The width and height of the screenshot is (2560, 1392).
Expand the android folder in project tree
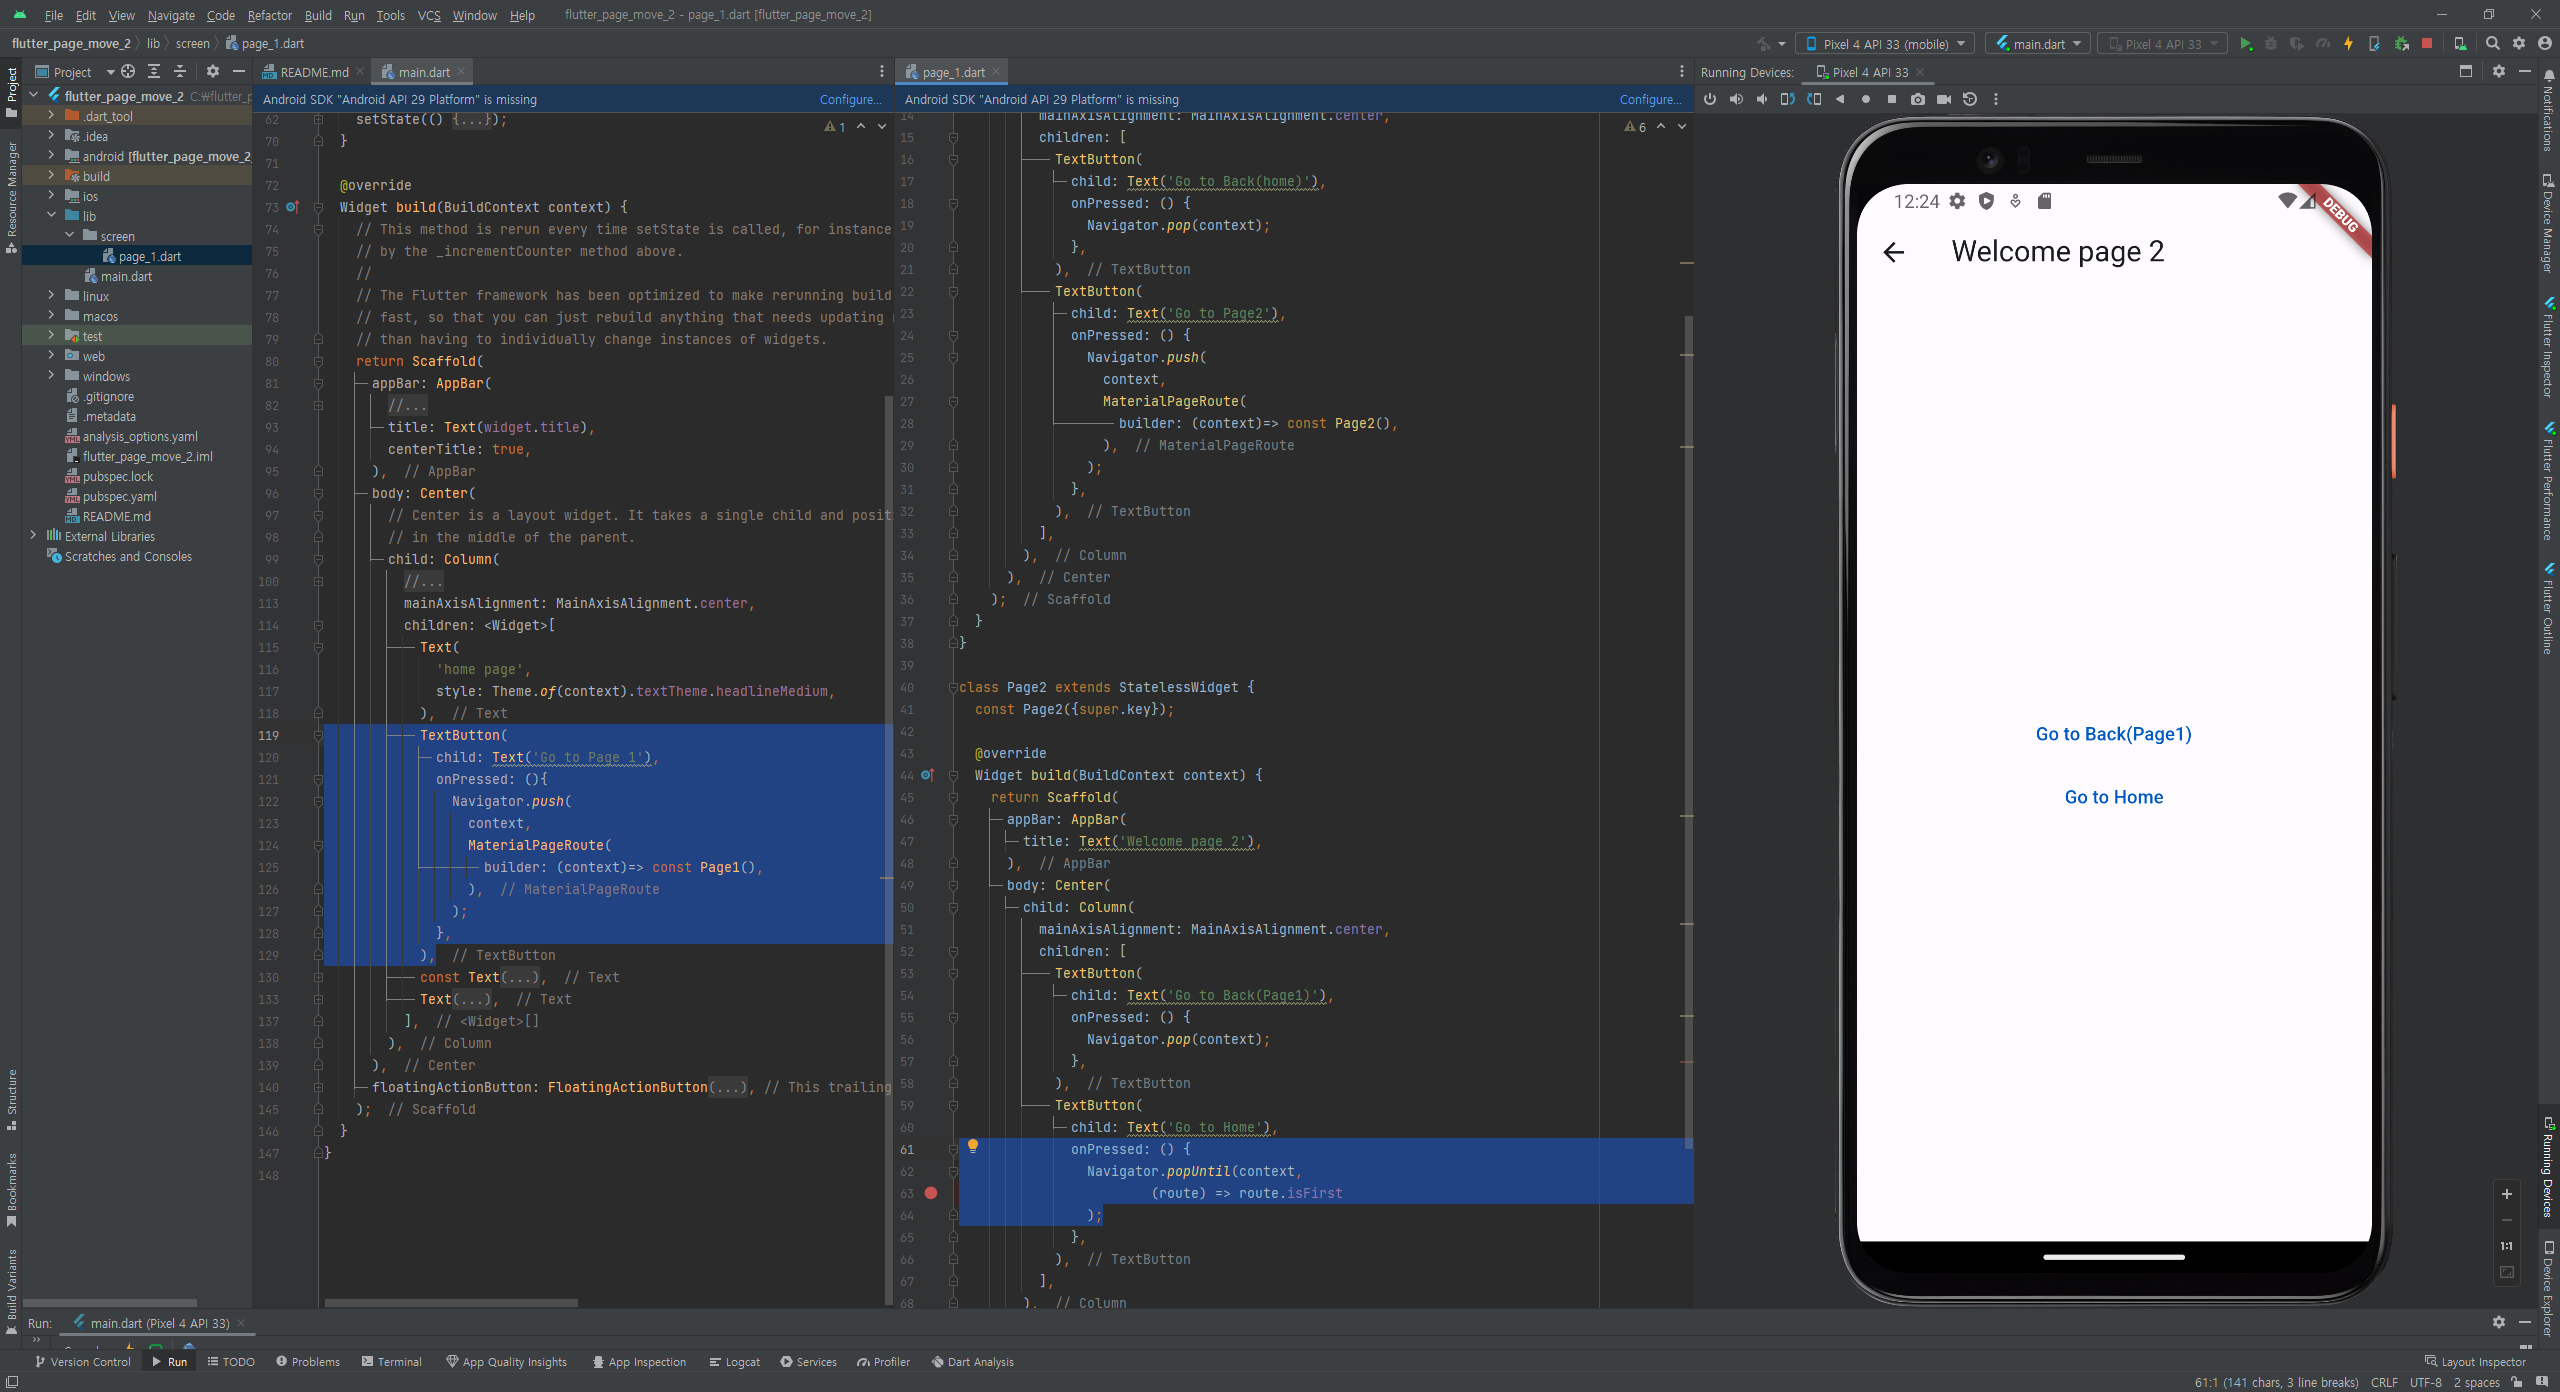[51, 156]
